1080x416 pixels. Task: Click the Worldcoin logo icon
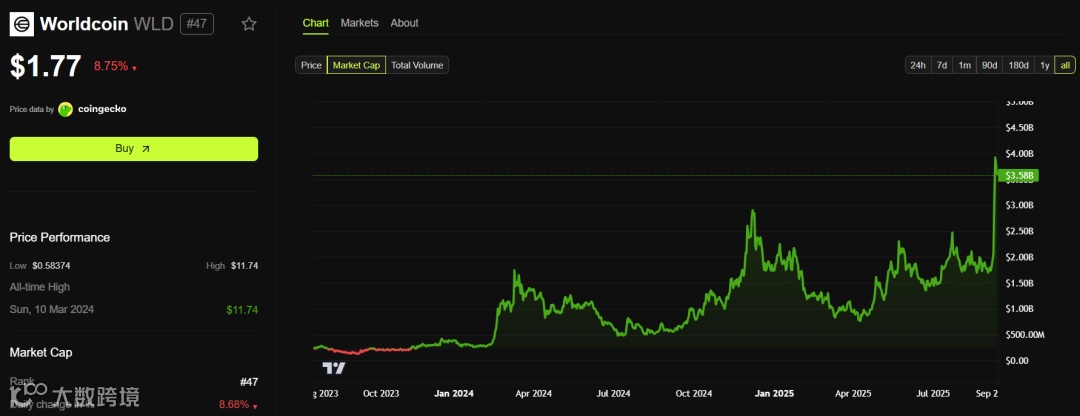point(21,24)
